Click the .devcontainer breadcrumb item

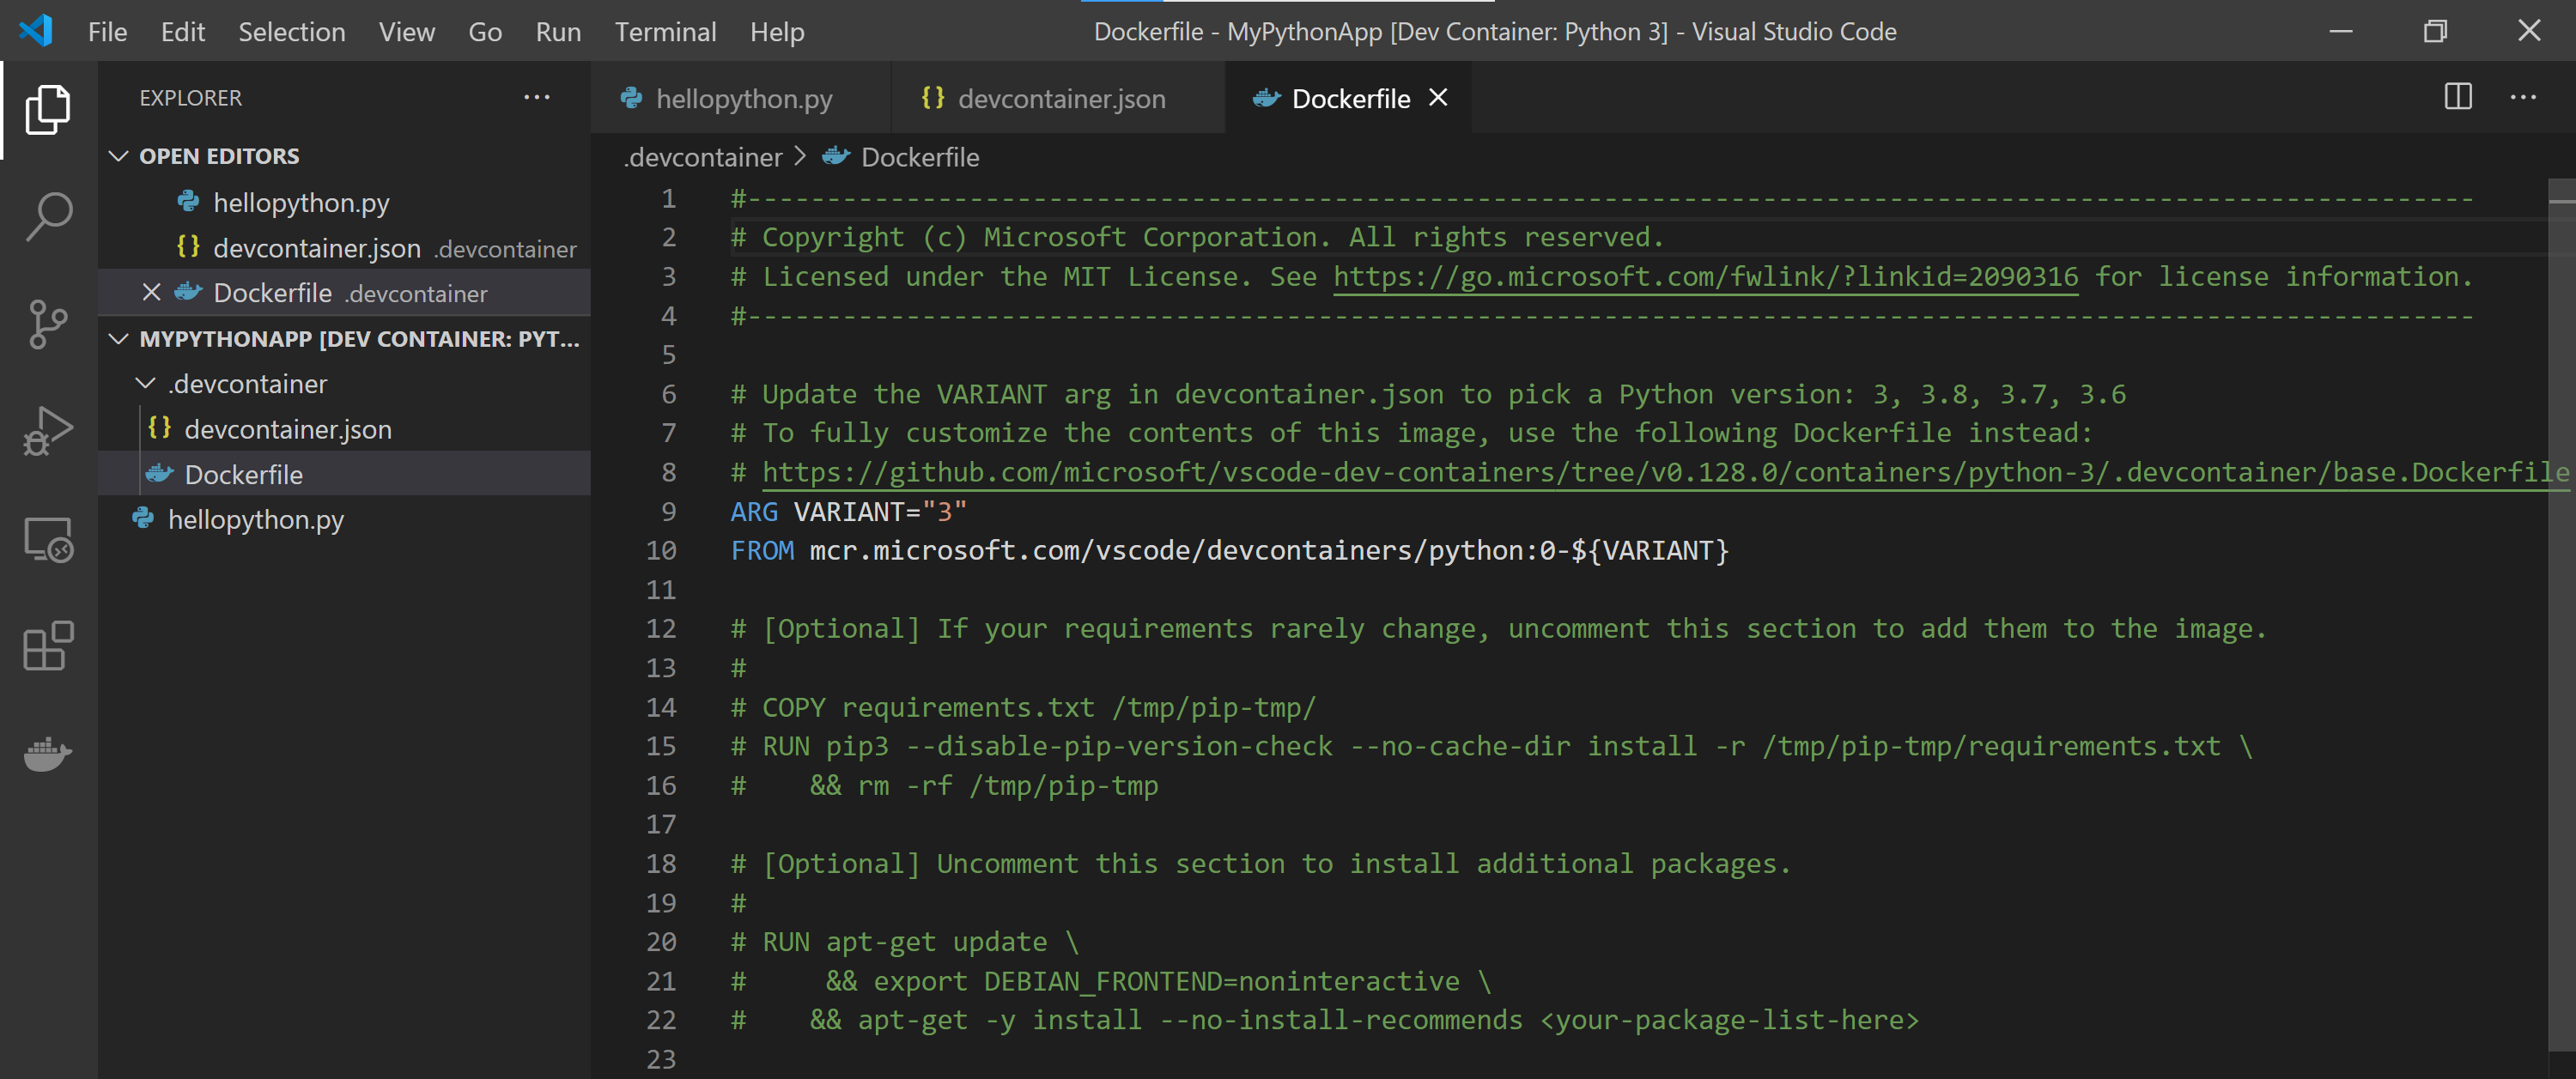[702, 157]
